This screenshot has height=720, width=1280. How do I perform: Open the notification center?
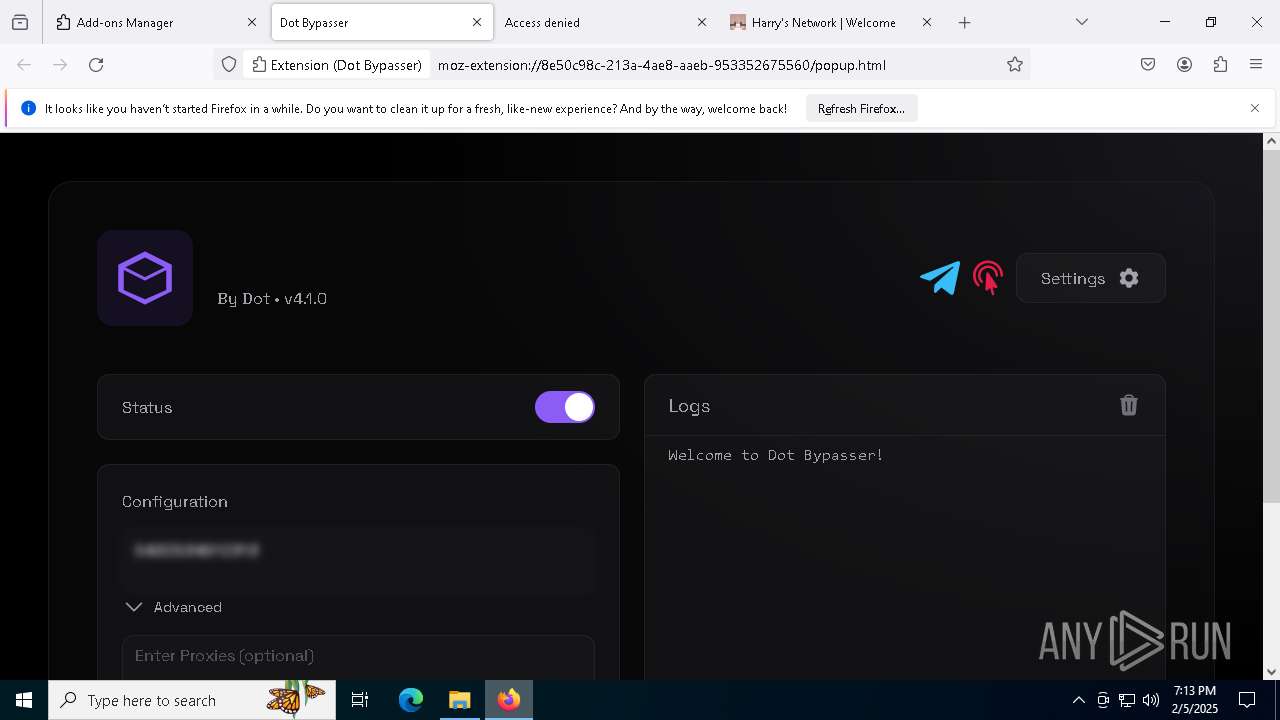(1247, 700)
